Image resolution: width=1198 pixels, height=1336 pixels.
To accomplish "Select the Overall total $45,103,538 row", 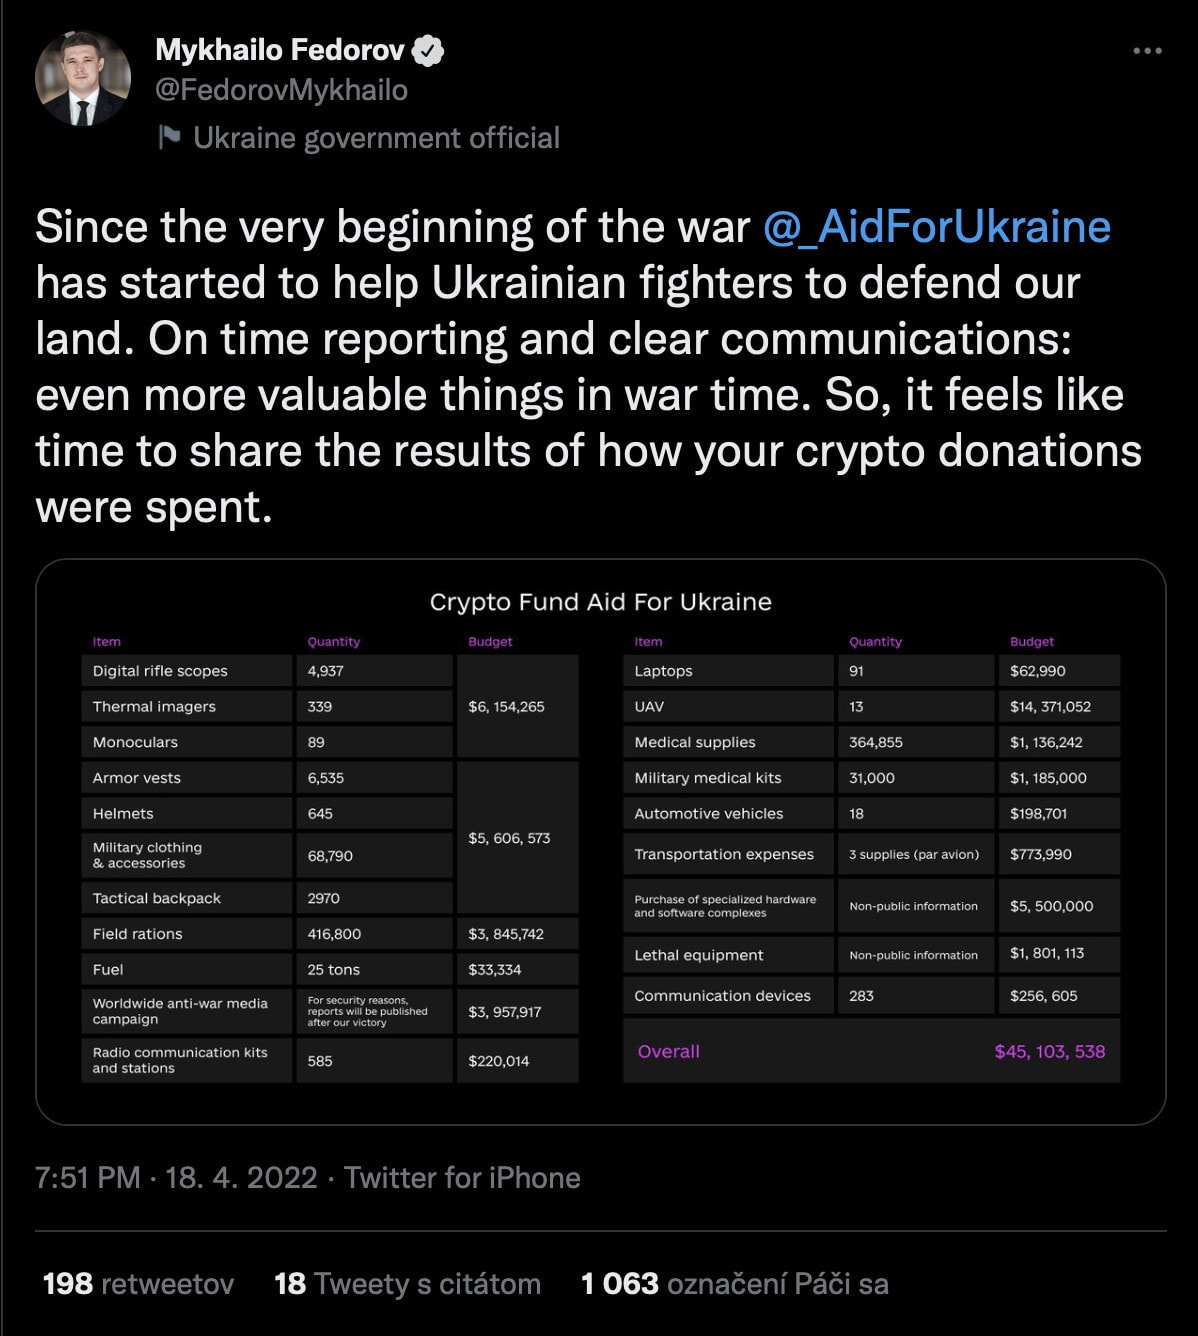I will tap(870, 1051).
